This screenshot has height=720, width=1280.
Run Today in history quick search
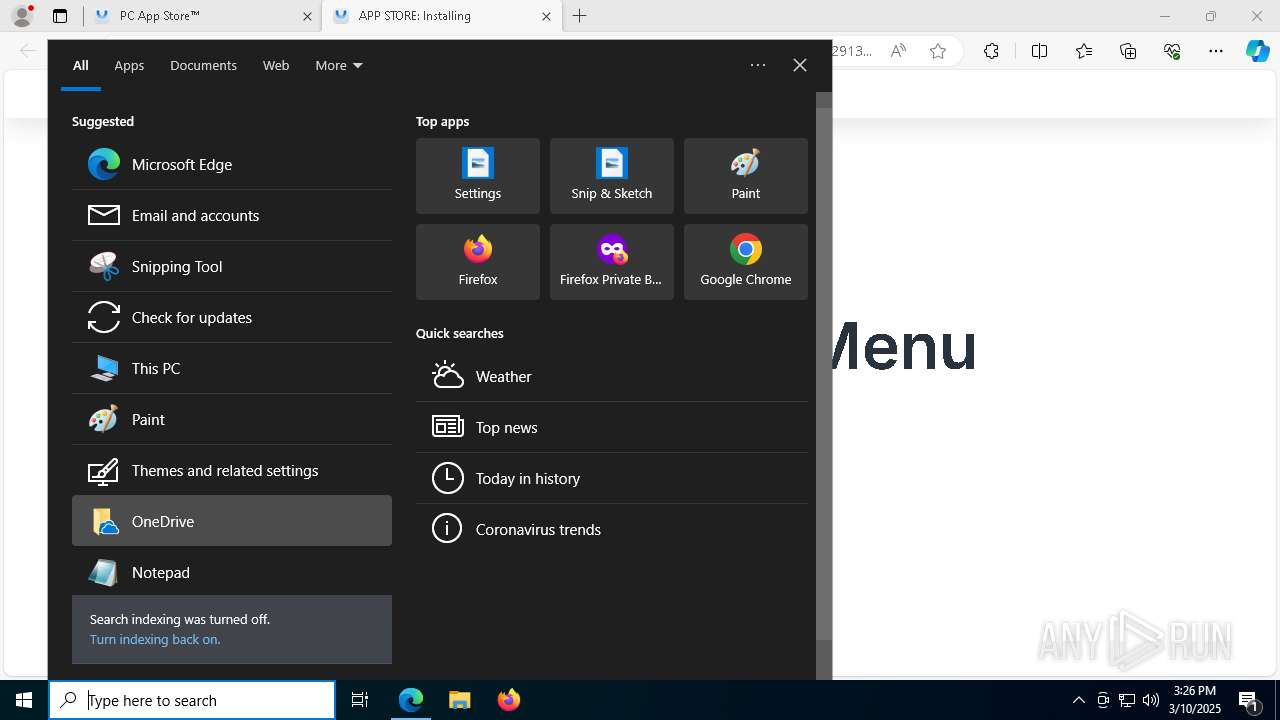pyautogui.click(x=612, y=478)
